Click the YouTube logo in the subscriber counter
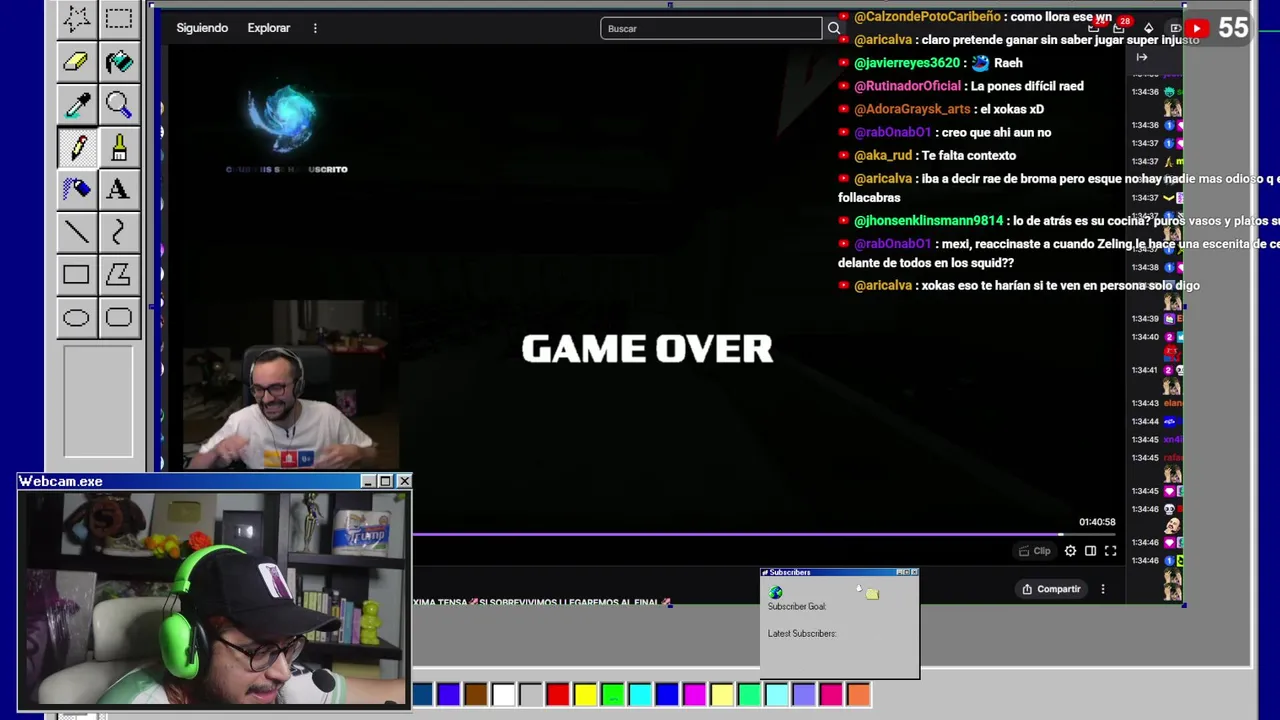This screenshot has height=720, width=1280. tap(1196, 29)
